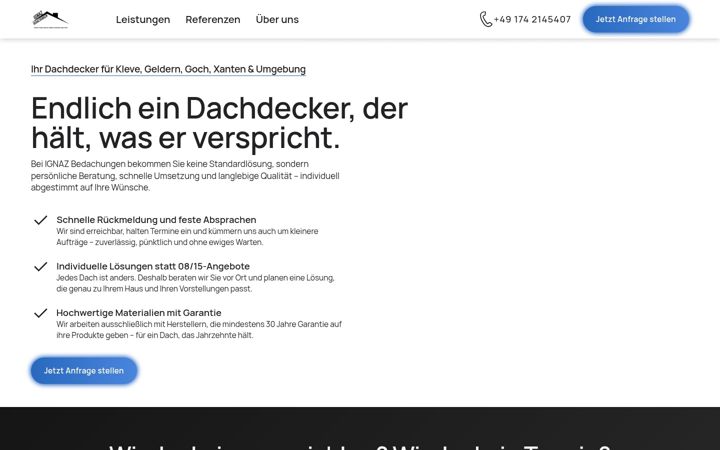
Task: Click text Wir sind erreichbar, halten Termine
Action: click(x=187, y=236)
